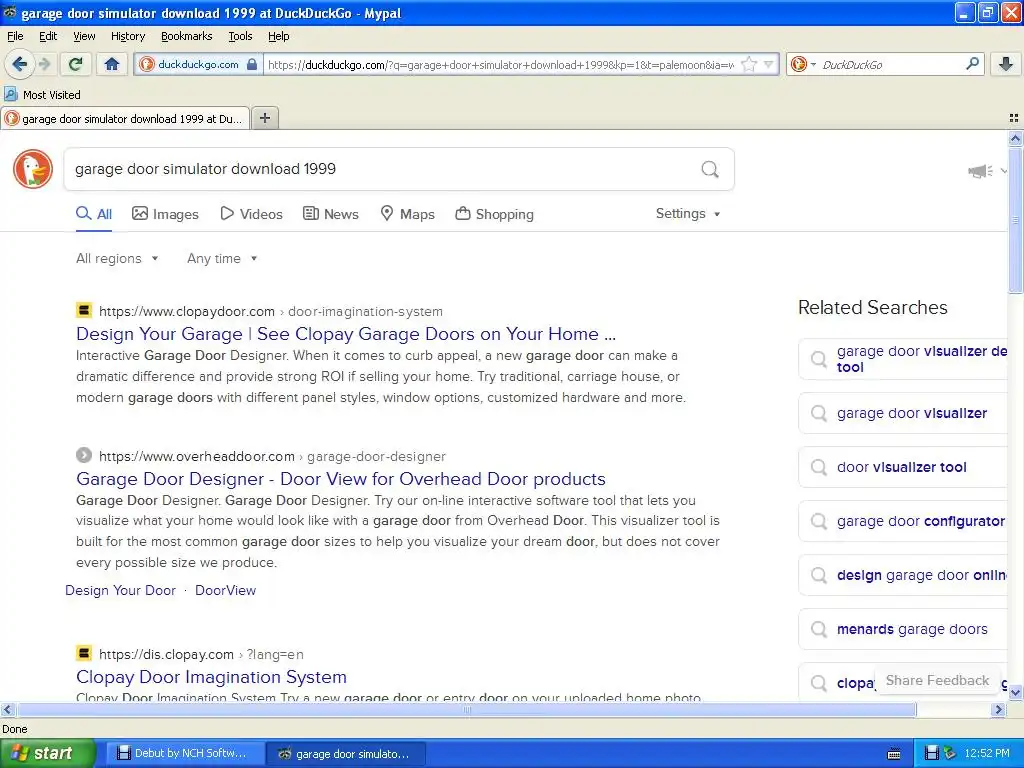The height and width of the screenshot is (768, 1024).
Task: Click the Clopay favicon beside clopaydoor.com result
Action: (x=84, y=310)
